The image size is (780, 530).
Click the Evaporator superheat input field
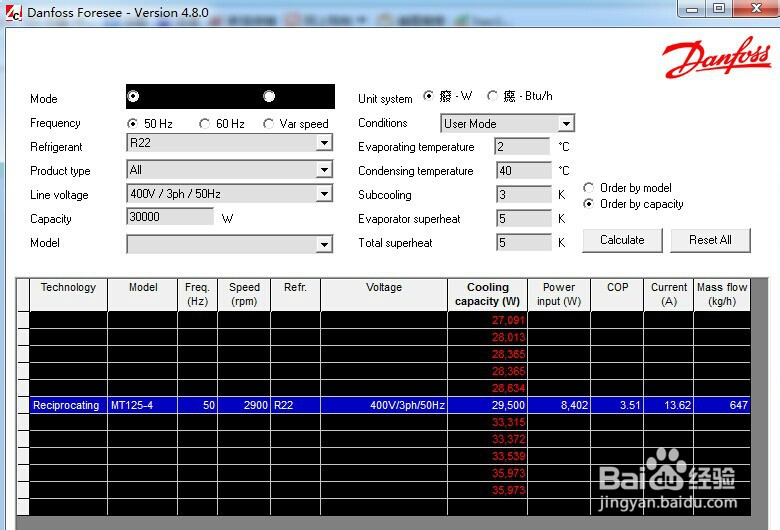tap(524, 218)
